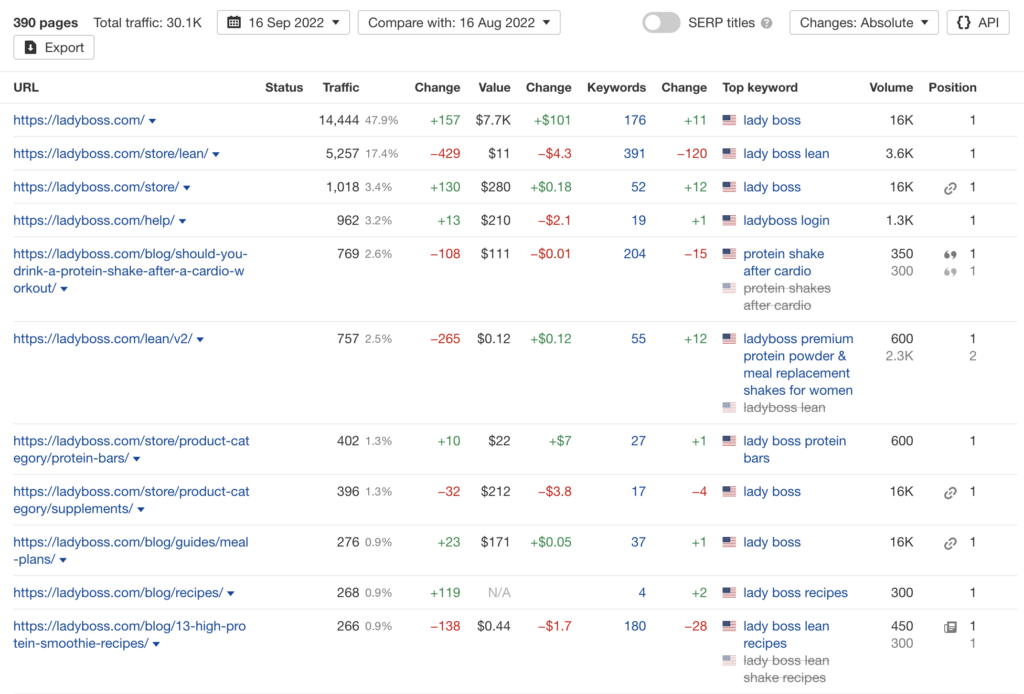1024x694 pixels.
Task: Click the keyword 'protein shake after cardio'
Action: pyautogui.click(x=784, y=262)
